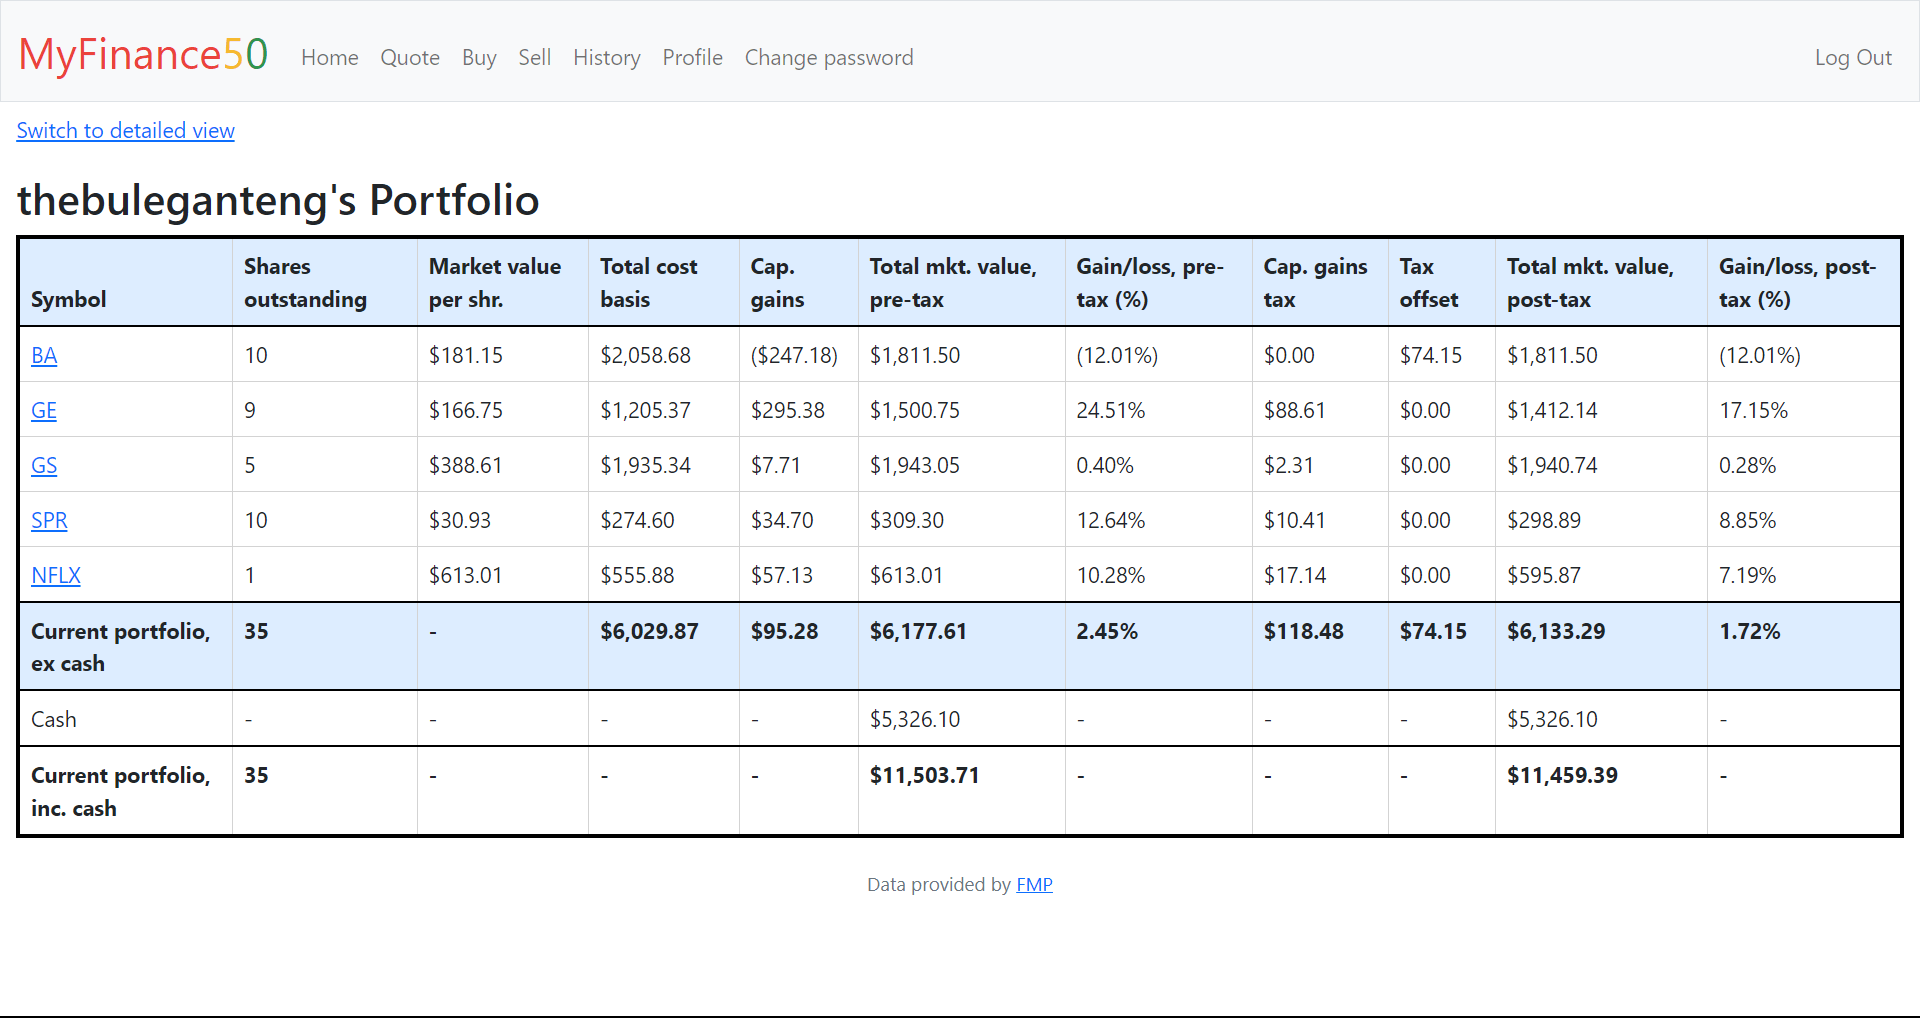Click NFLX capital gains $57.13
Screen dimensions: 1920x1018
(x=782, y=575)
